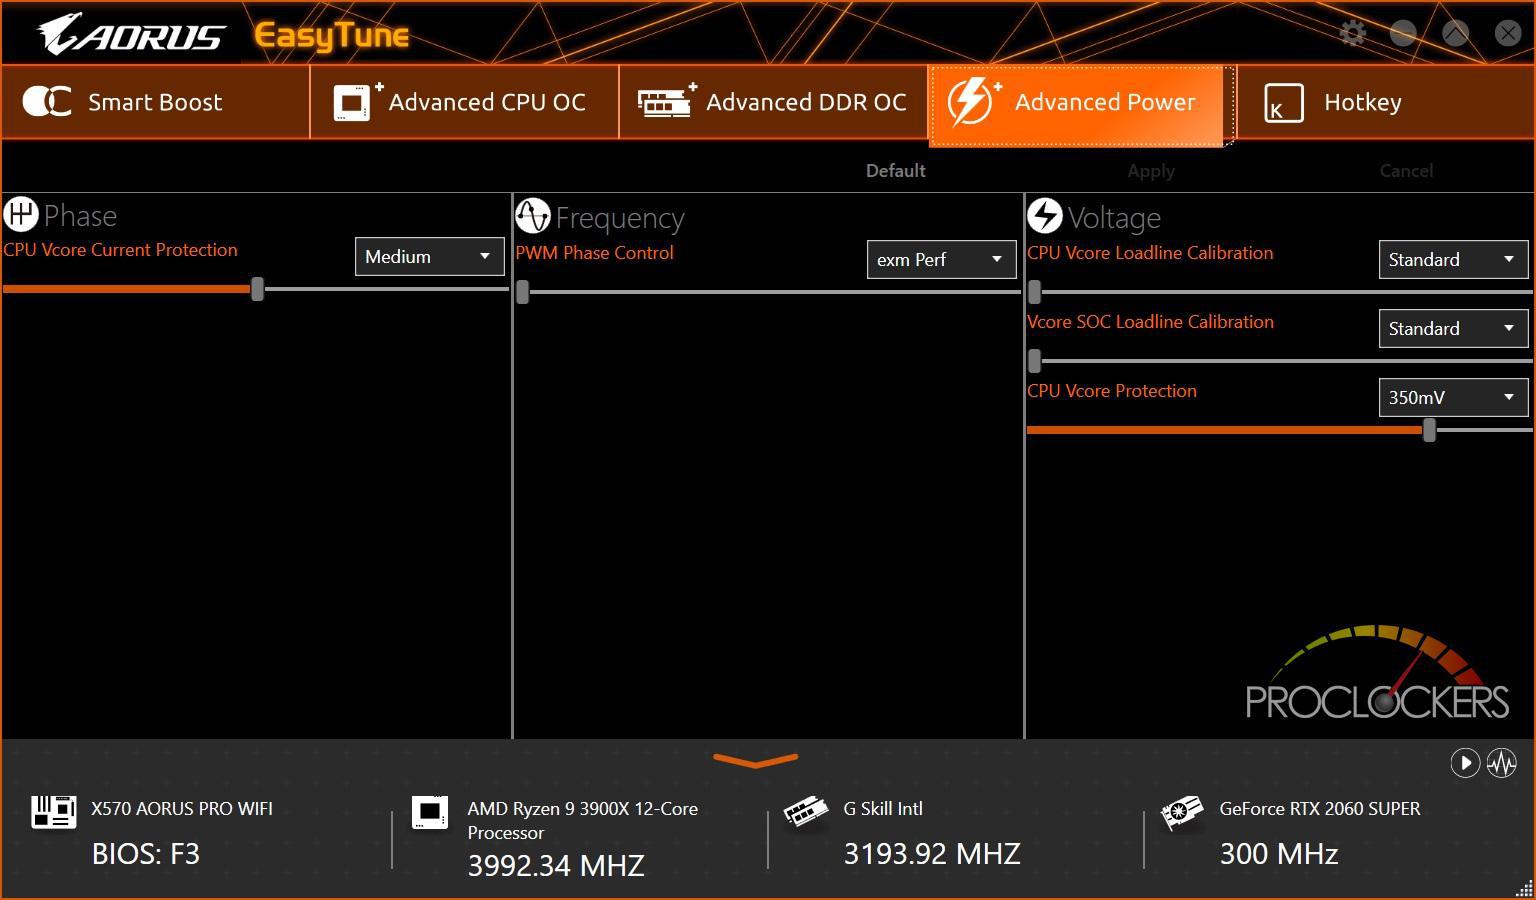Click the CPU Vcore Protection slider handle

point(1429,430)
